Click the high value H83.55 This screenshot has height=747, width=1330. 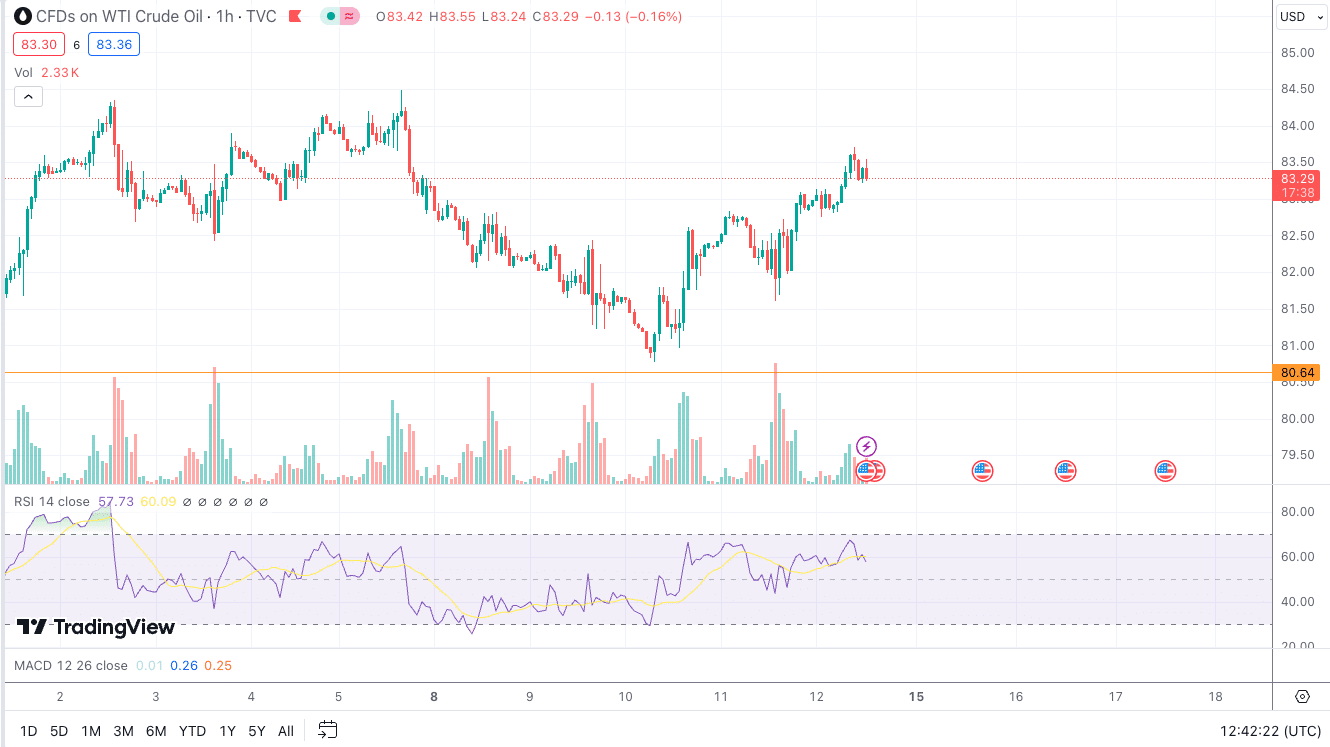(452, 17)
